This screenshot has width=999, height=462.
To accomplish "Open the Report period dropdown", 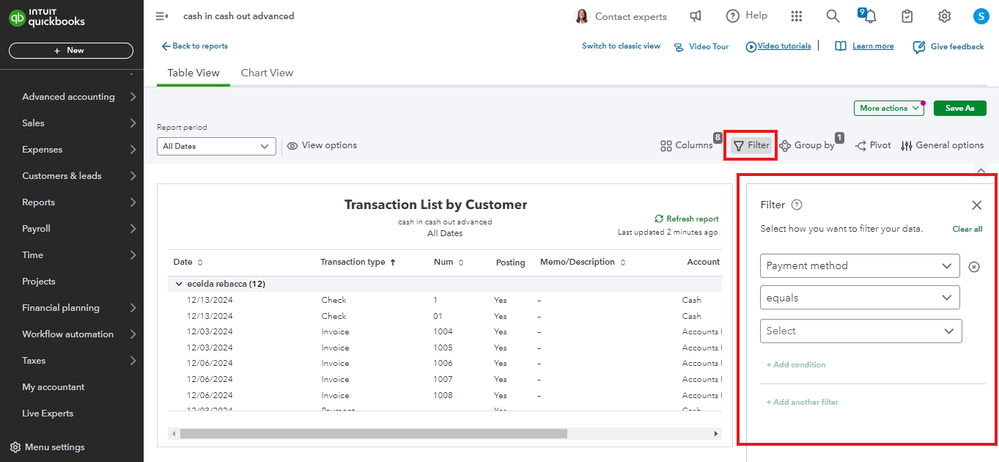I will [x=216, y=146].
